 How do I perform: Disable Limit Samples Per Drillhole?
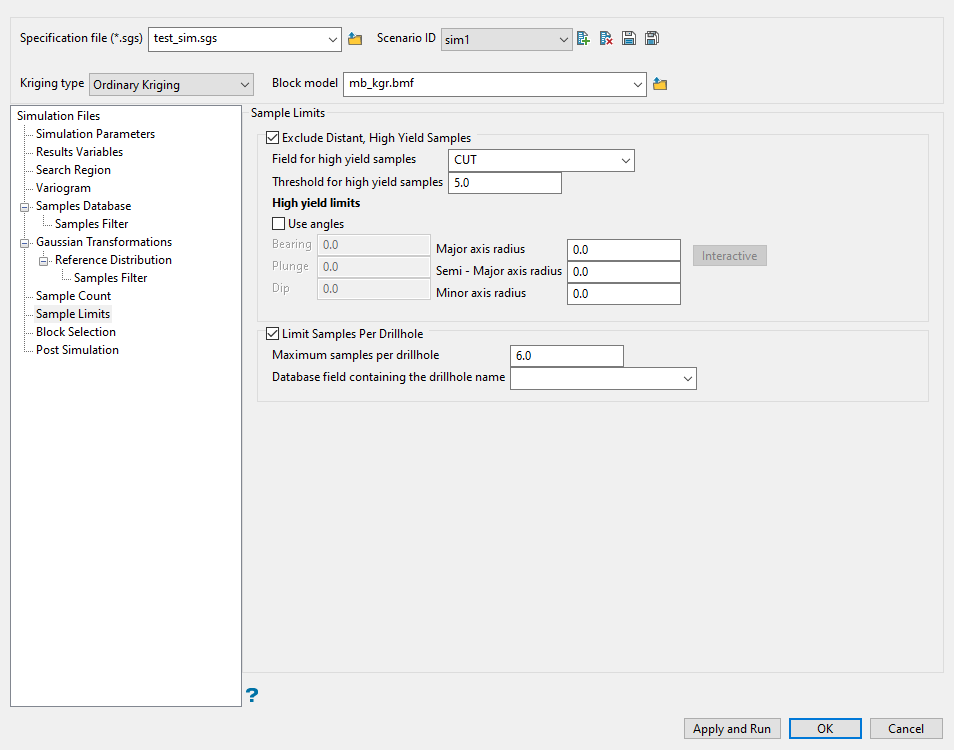(x=272, y=334)
